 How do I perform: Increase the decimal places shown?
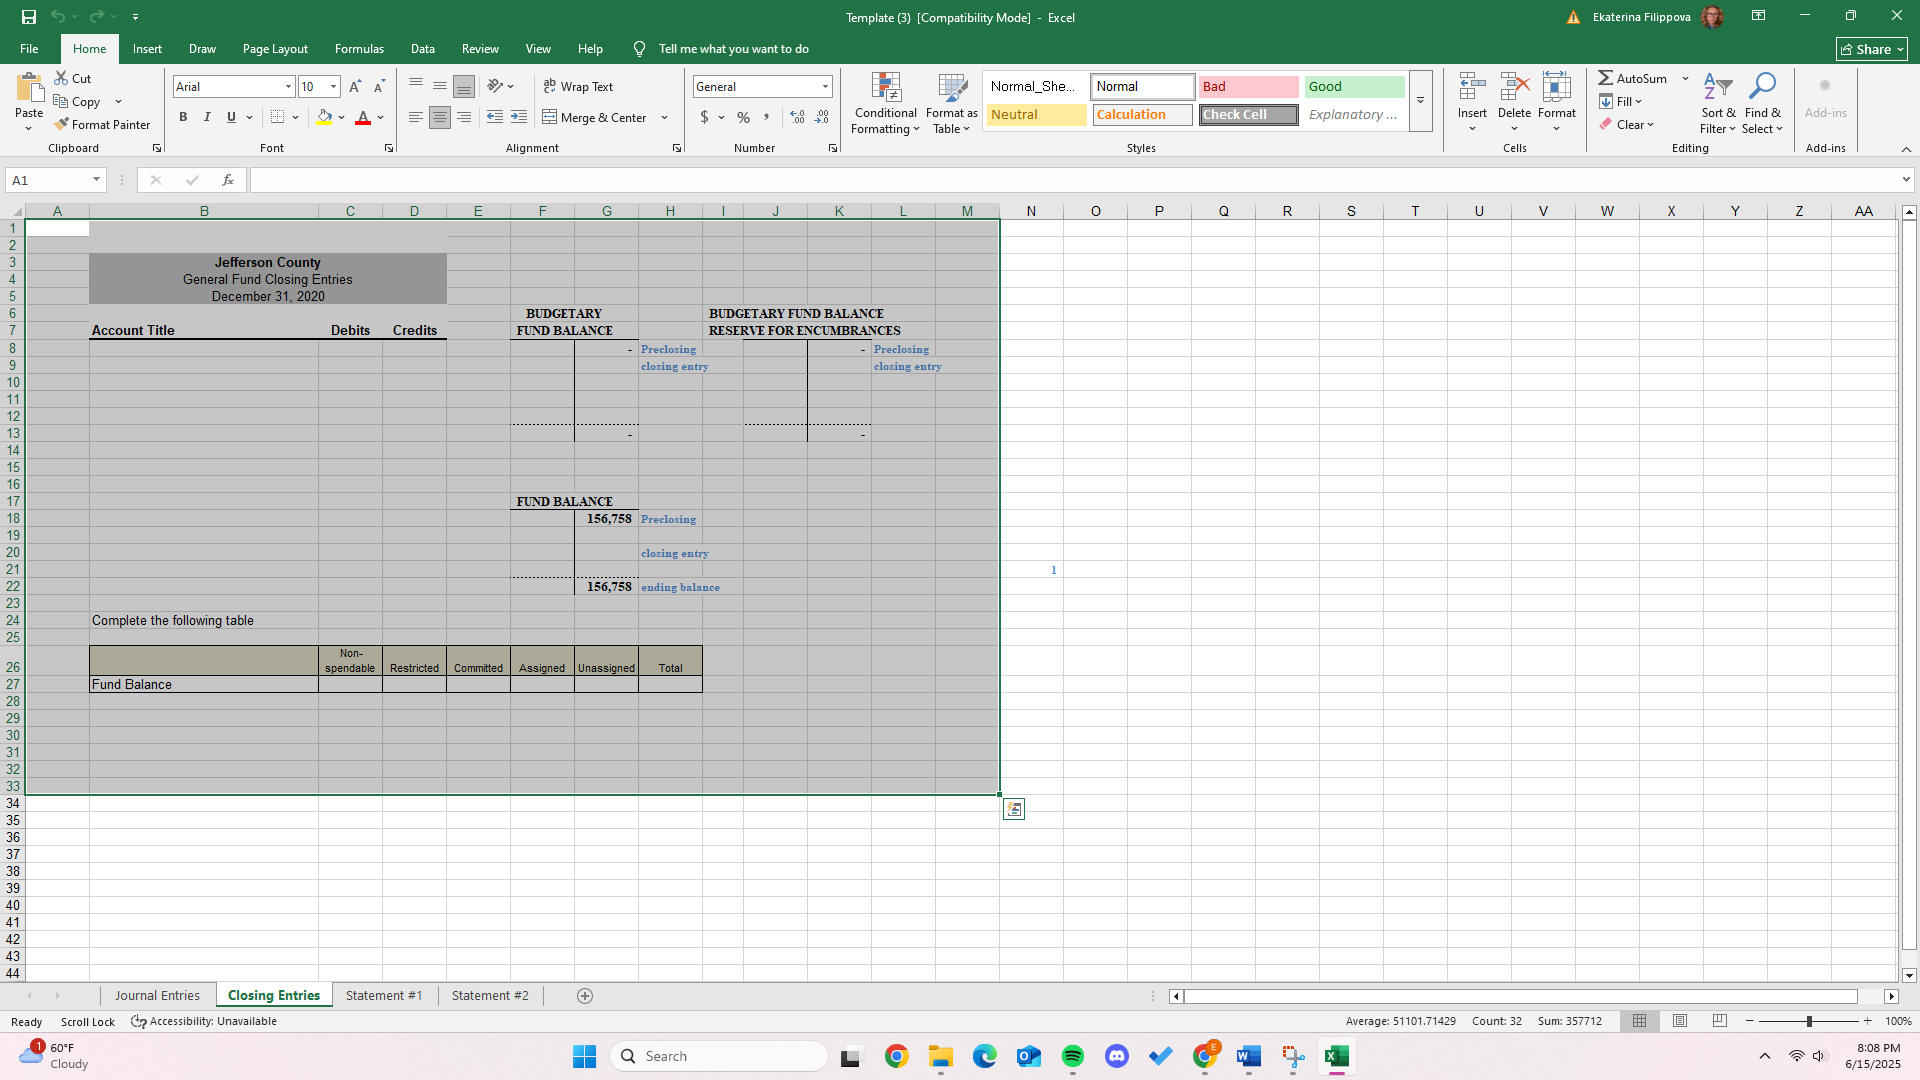797,117
